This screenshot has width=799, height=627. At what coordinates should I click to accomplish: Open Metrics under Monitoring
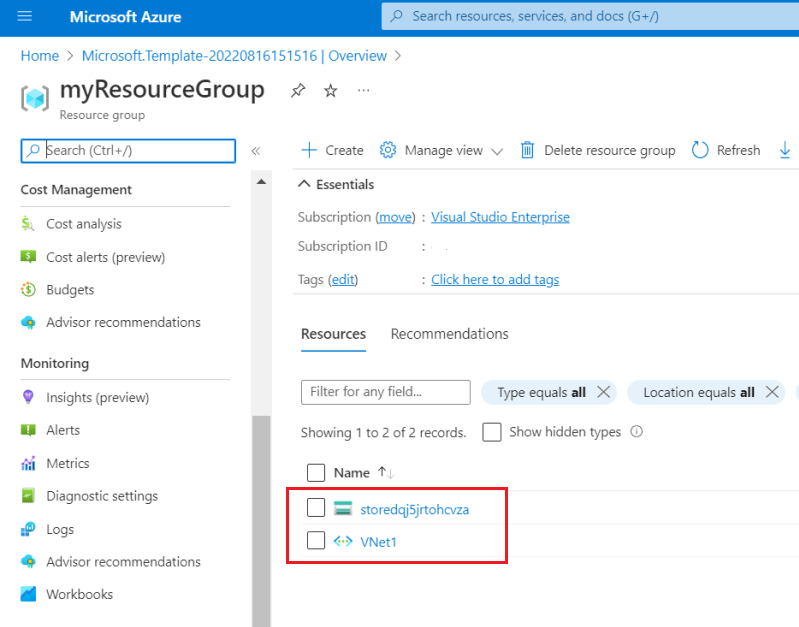(68, 463)
